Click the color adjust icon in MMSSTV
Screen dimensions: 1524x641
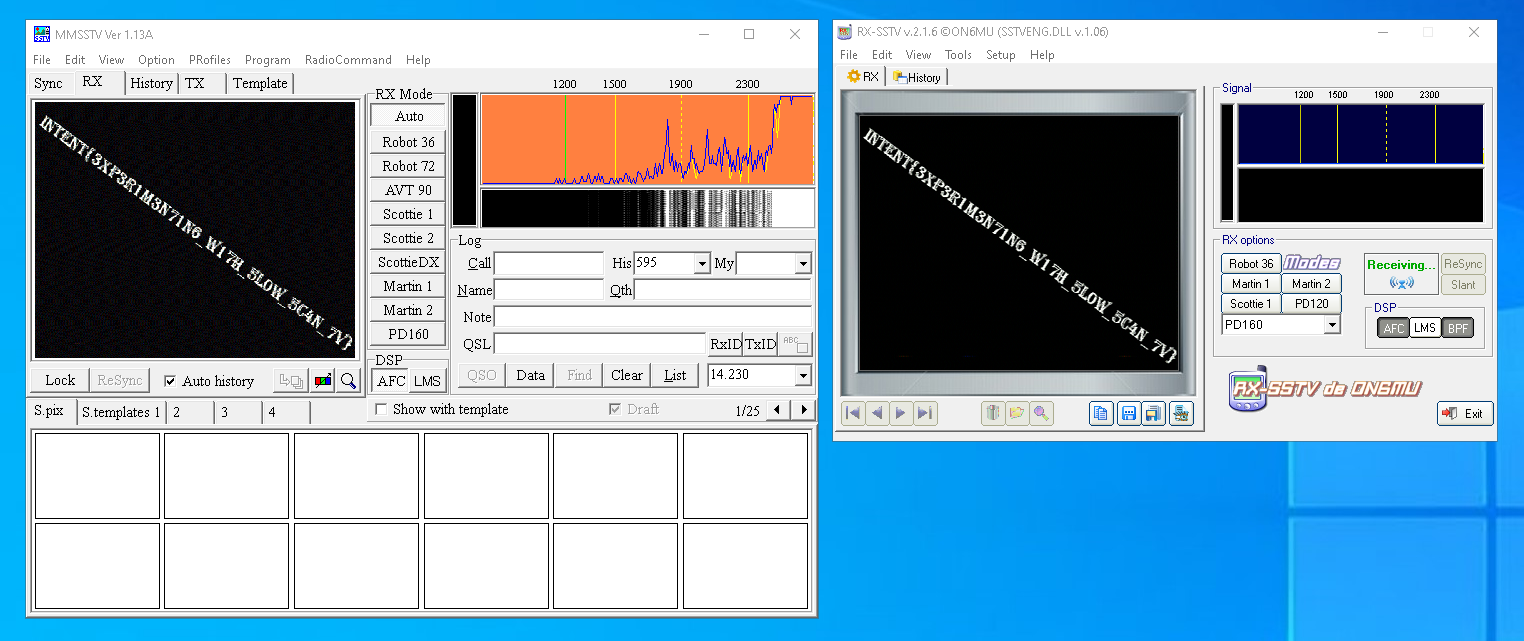coord(323,381)
